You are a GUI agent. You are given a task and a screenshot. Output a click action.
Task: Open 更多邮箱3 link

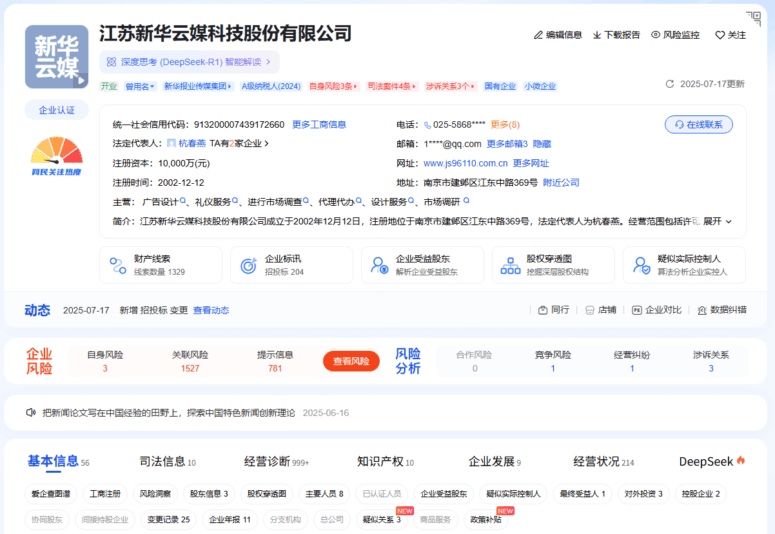[507, 144]
